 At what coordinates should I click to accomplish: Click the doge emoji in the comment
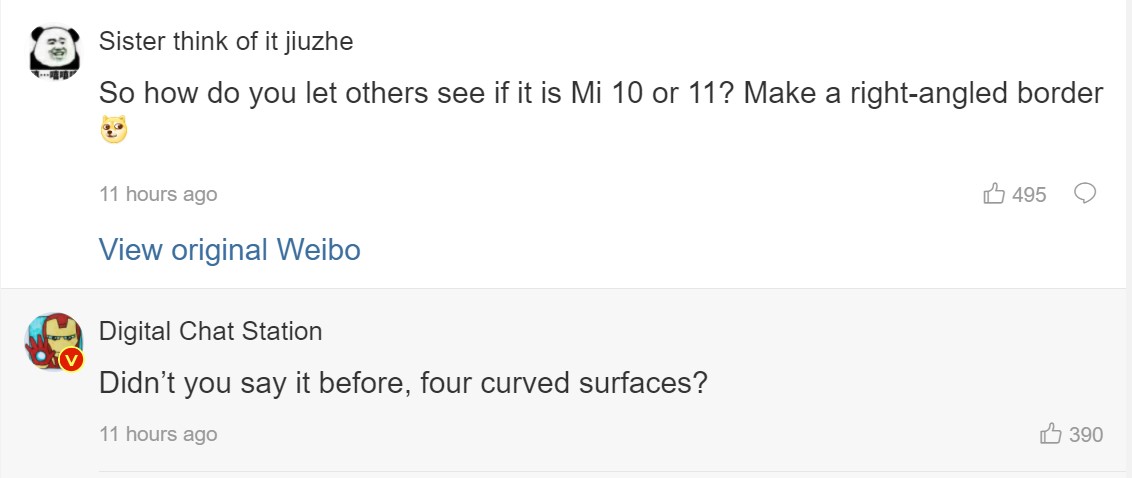click(114, 130)
